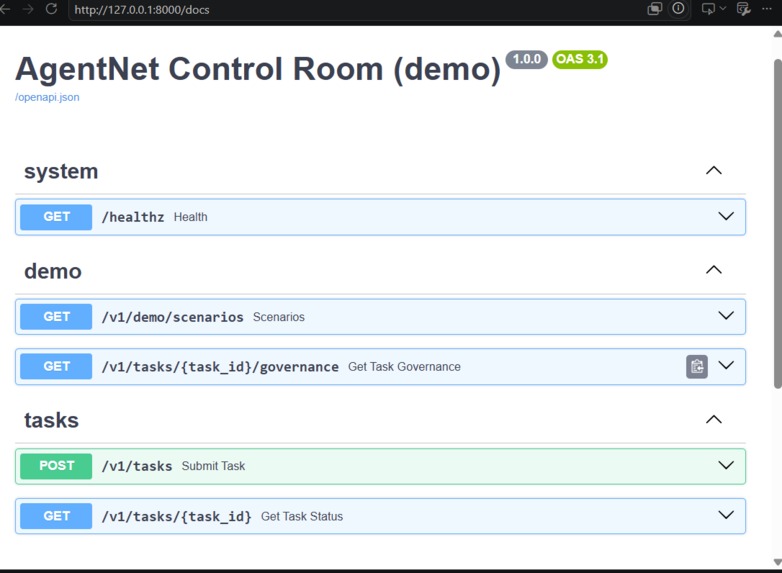Click the GET badge for Get Task Status
782x573 pixels.
point(56,516)
